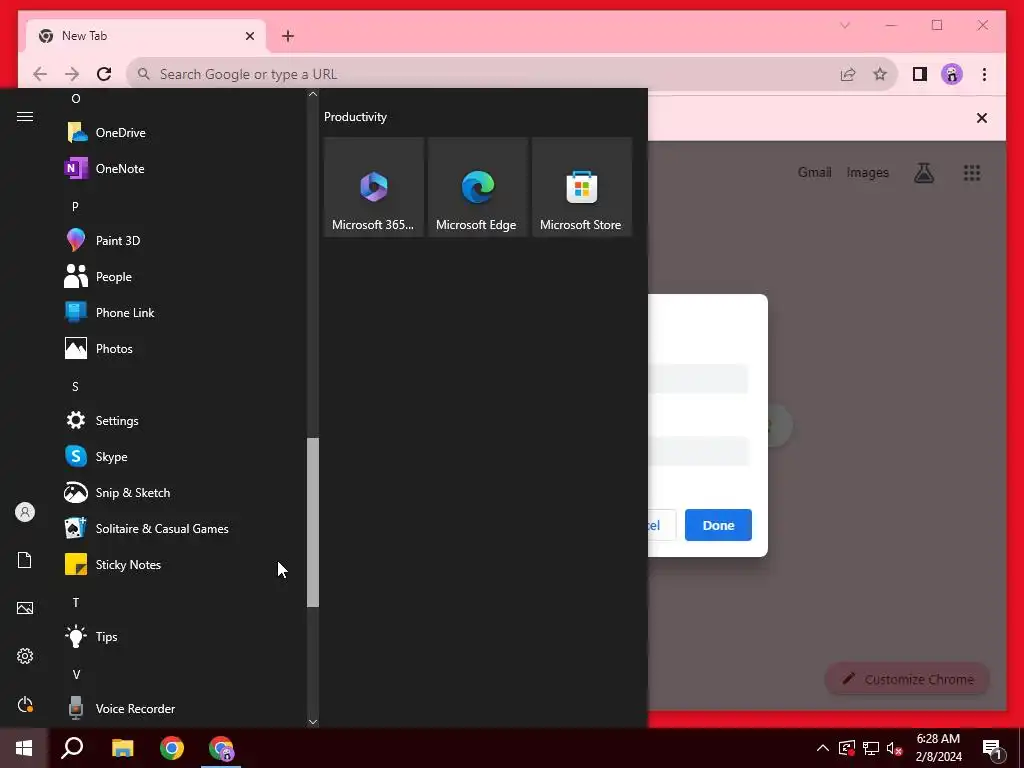Open the Power options in Start sidebar
This screenshot has height=768, width=1024.
25,705
